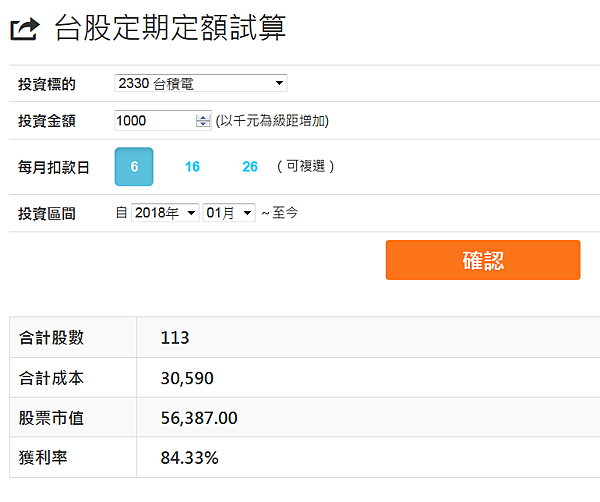
Task: Open the 投資標的 stock dropdown
Action: click(201, 83)
